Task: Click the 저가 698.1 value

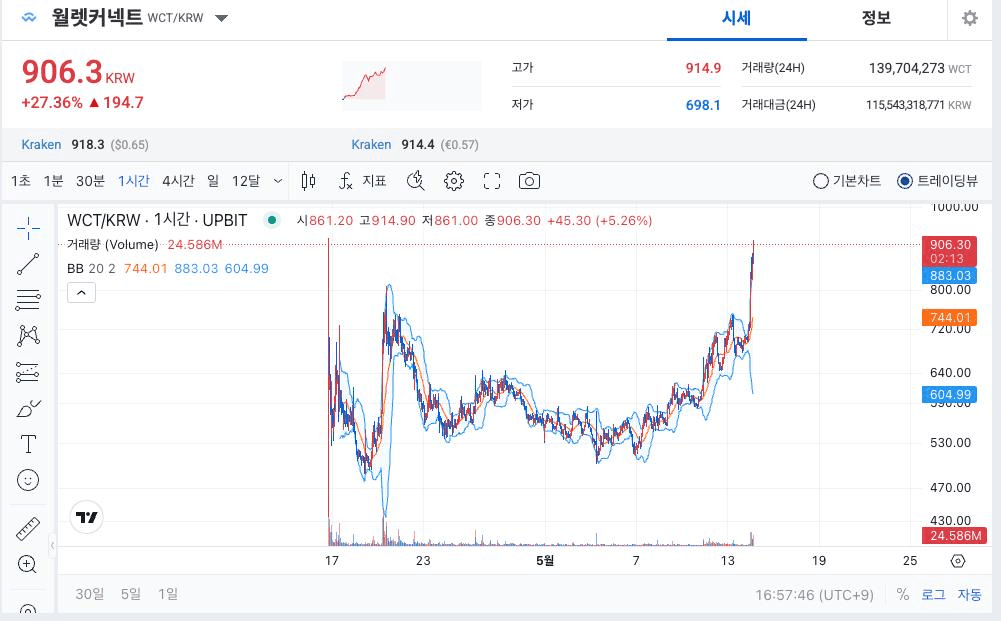Action: (x=703, y=105)
